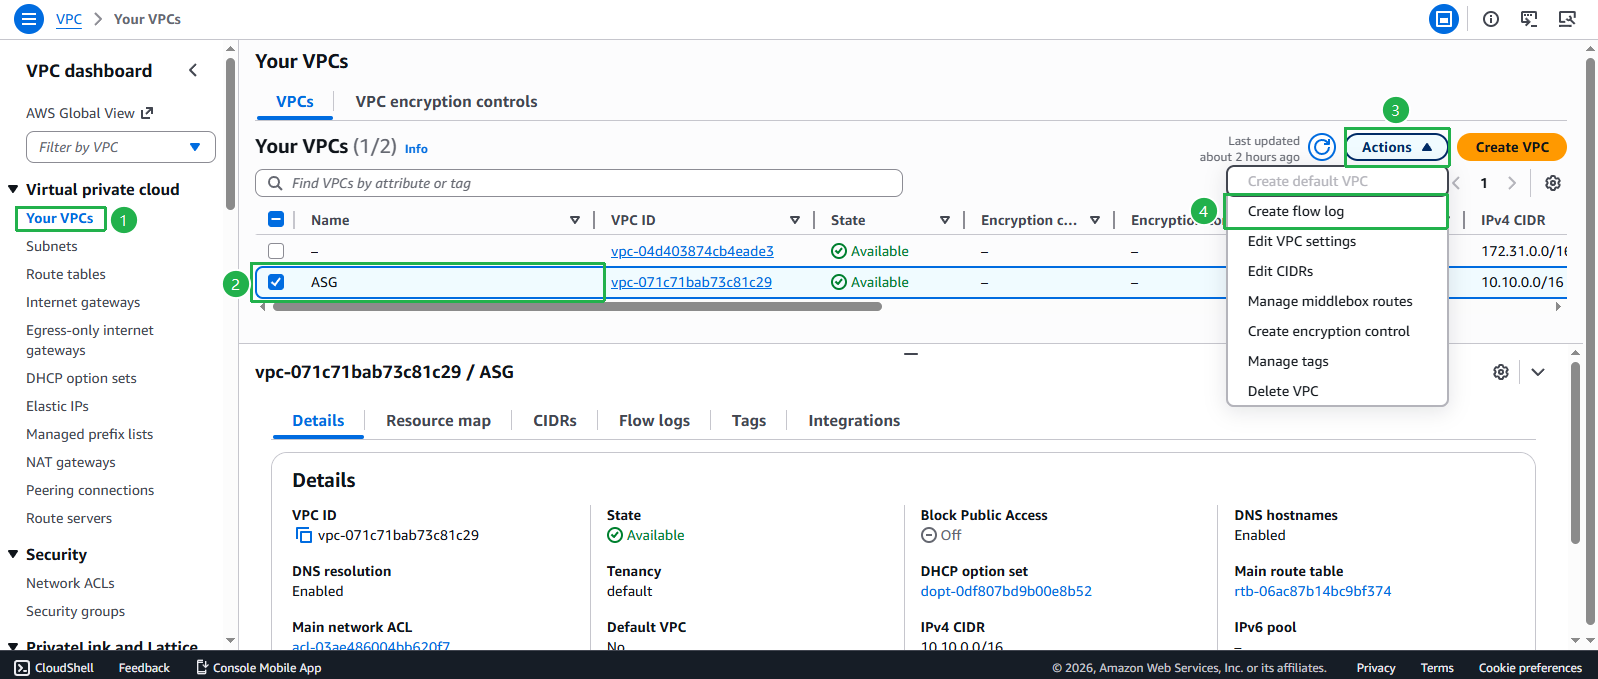
Task: Choose Create encryption control menu item
Action: (x=1337, y=331)
